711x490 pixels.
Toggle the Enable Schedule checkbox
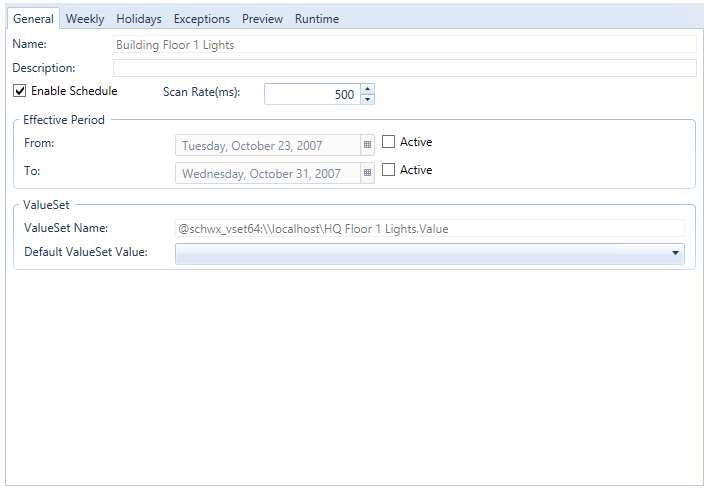tap(19, 91)
